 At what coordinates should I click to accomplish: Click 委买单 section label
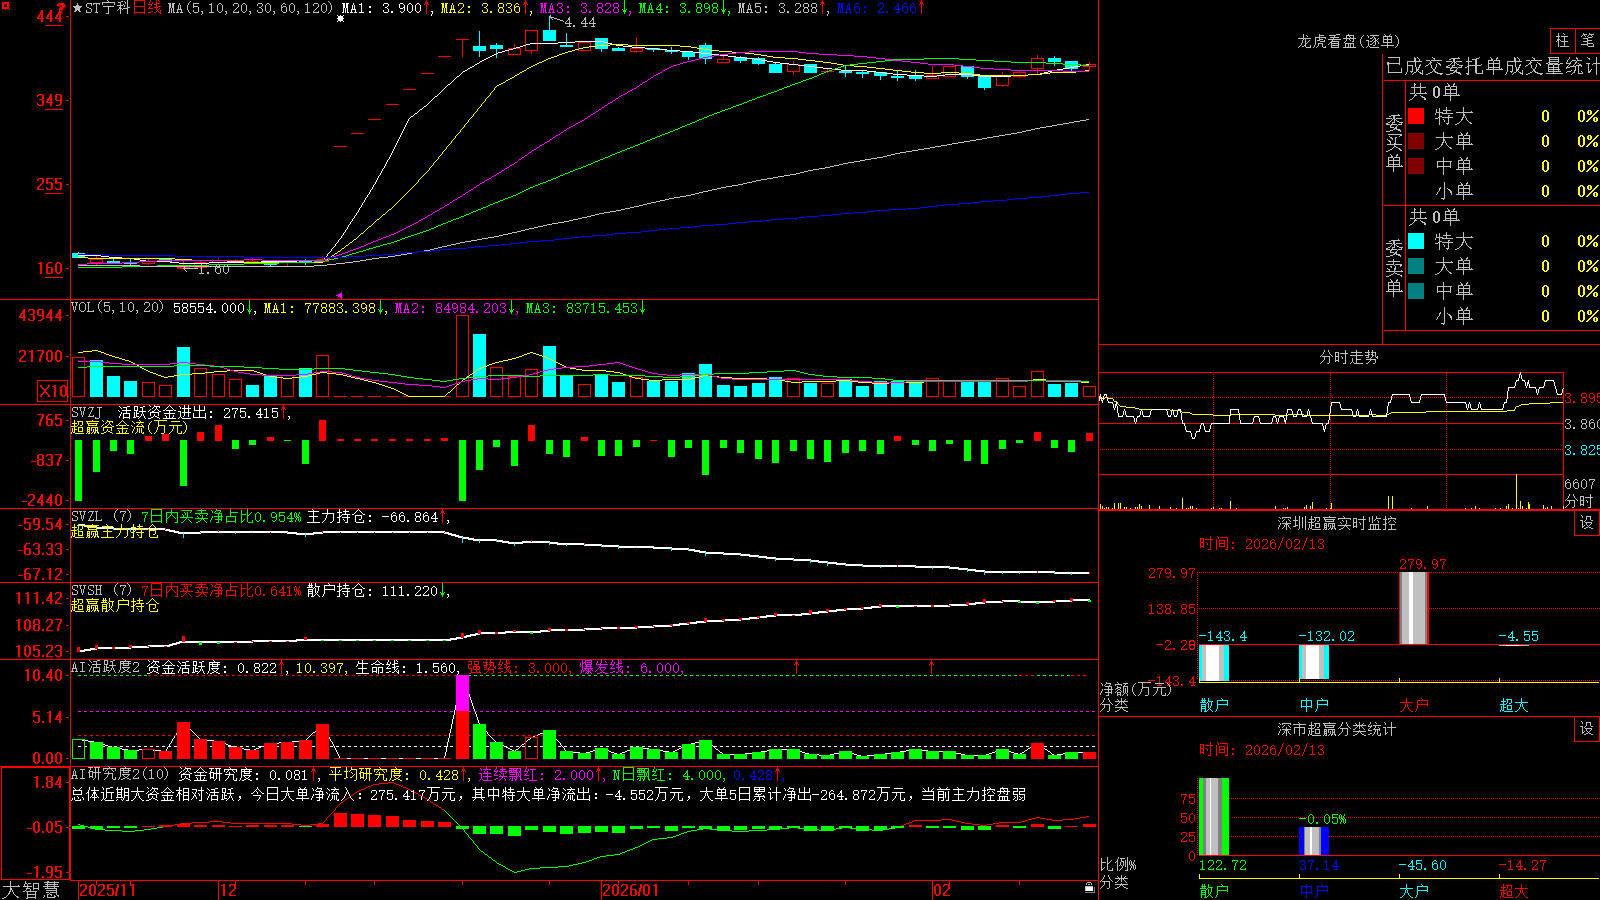(x=1394, y=142)
